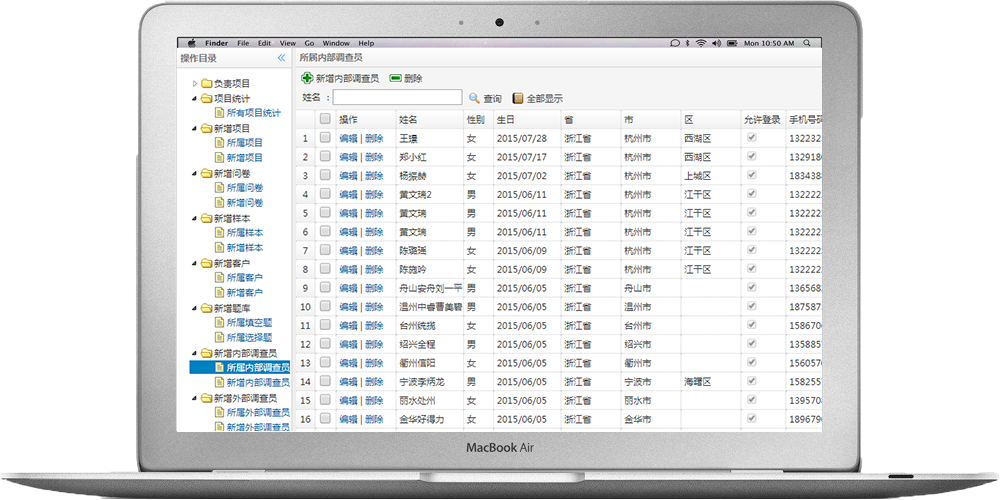This screenshot has height=500, width=1000.
Task: Open the Window menu in menu bar
Action: [x=336, y=43]
